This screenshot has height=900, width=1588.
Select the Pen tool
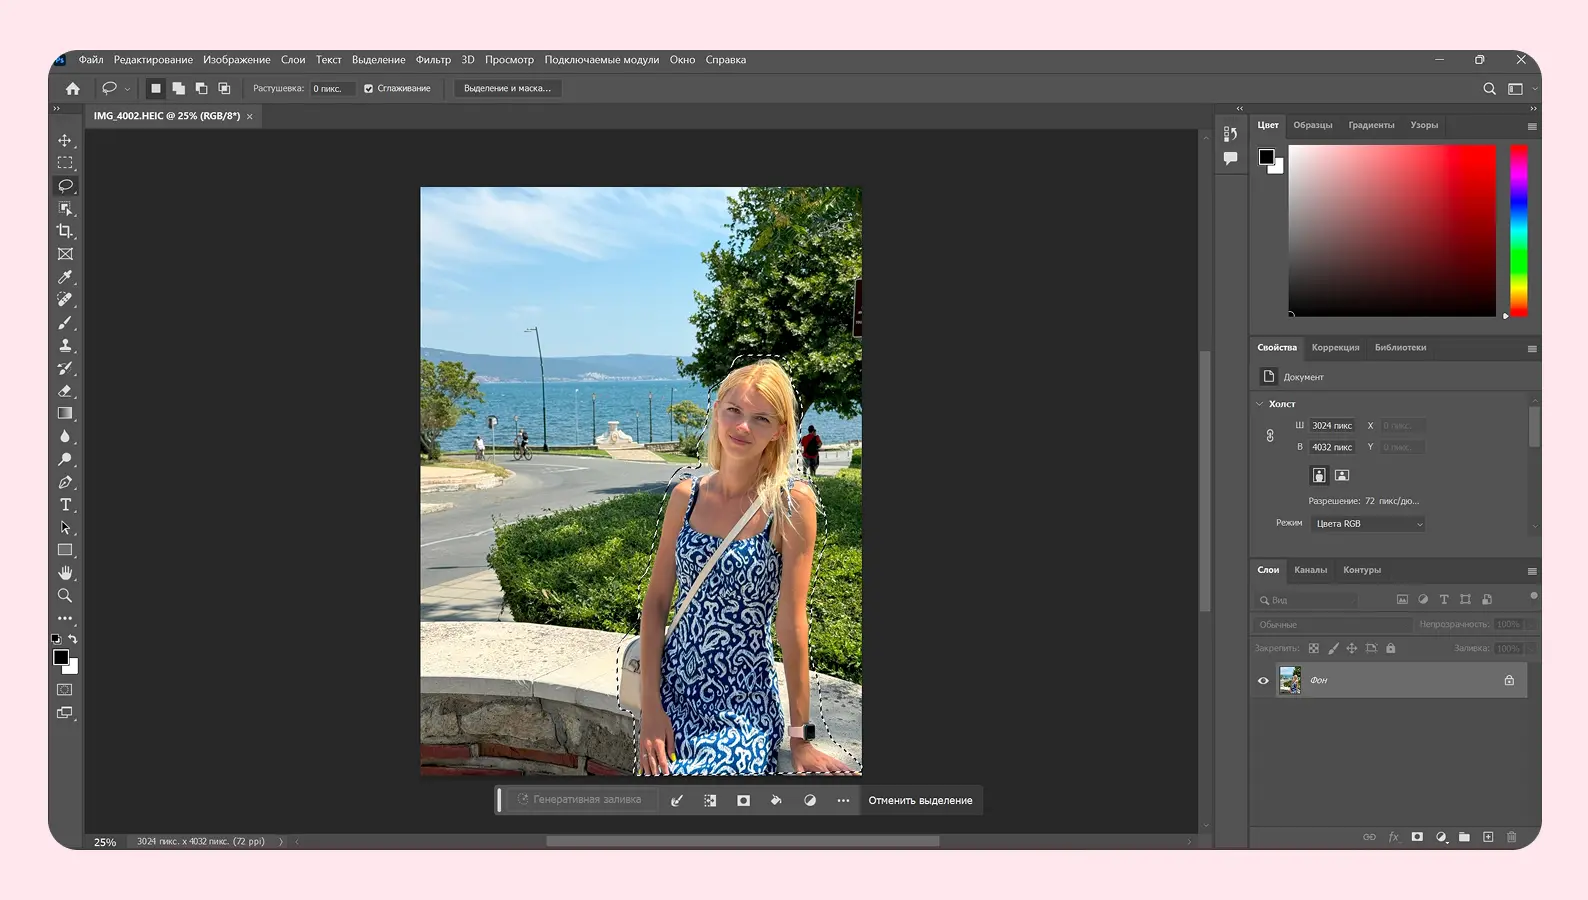(x=65, y=482)
